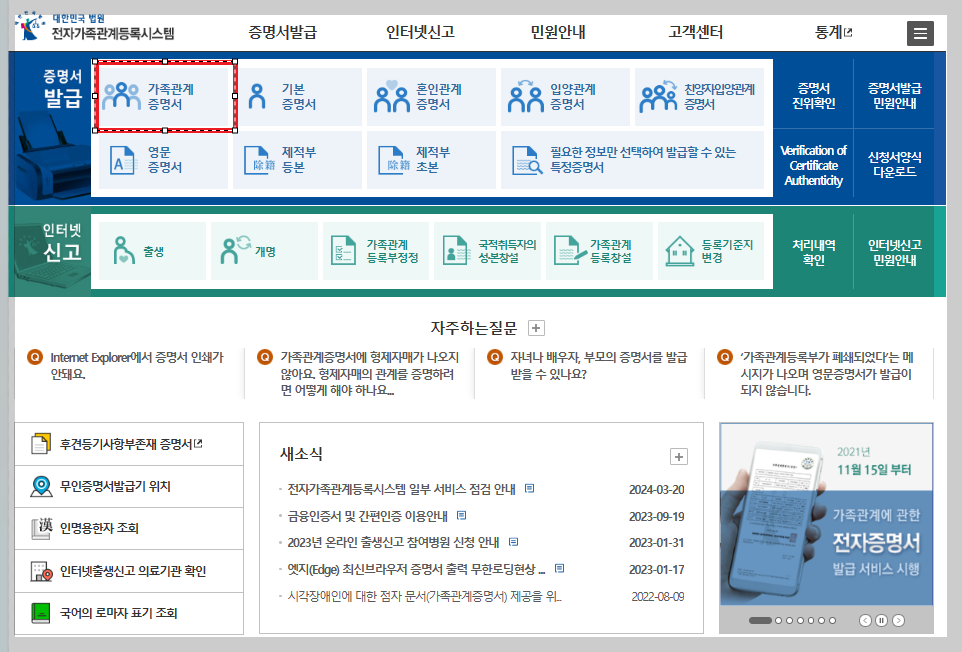Select the second carousel pagination dot
Image resolution: width=962 pixels, height=652 pixels.
coord(778,620)
